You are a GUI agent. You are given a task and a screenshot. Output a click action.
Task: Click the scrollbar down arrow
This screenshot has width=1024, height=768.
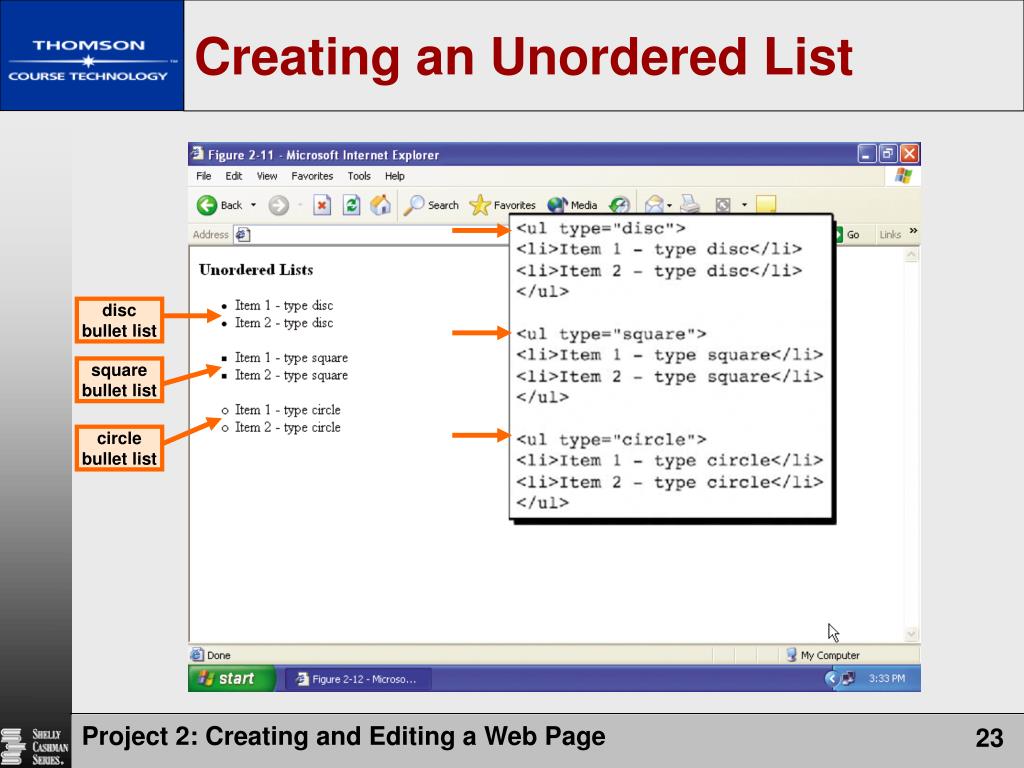[x=912, y=634]
